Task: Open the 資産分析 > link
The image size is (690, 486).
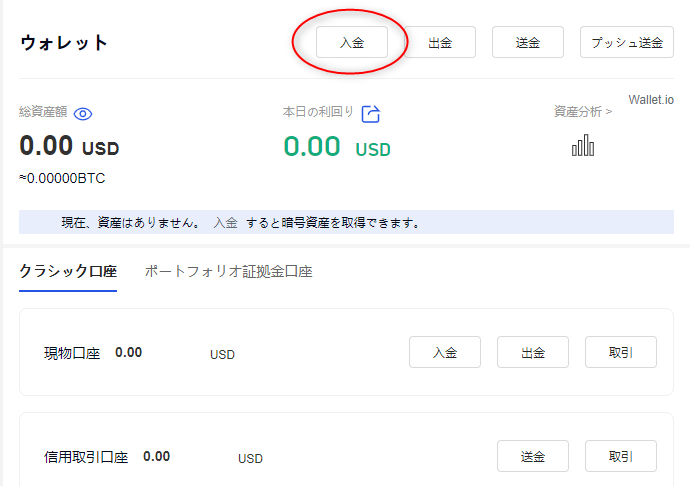Action: coord(582,112)
